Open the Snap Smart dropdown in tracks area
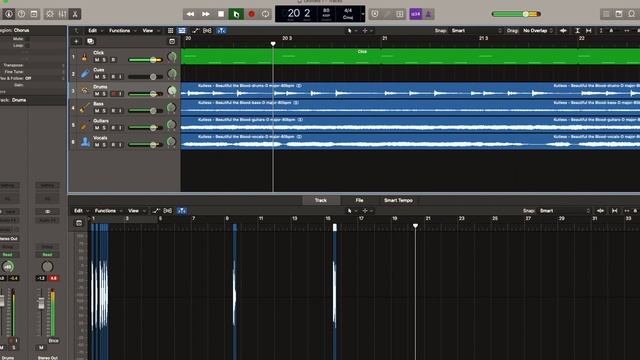The height and width of the screenshot is (360, 640). (476, 31)
